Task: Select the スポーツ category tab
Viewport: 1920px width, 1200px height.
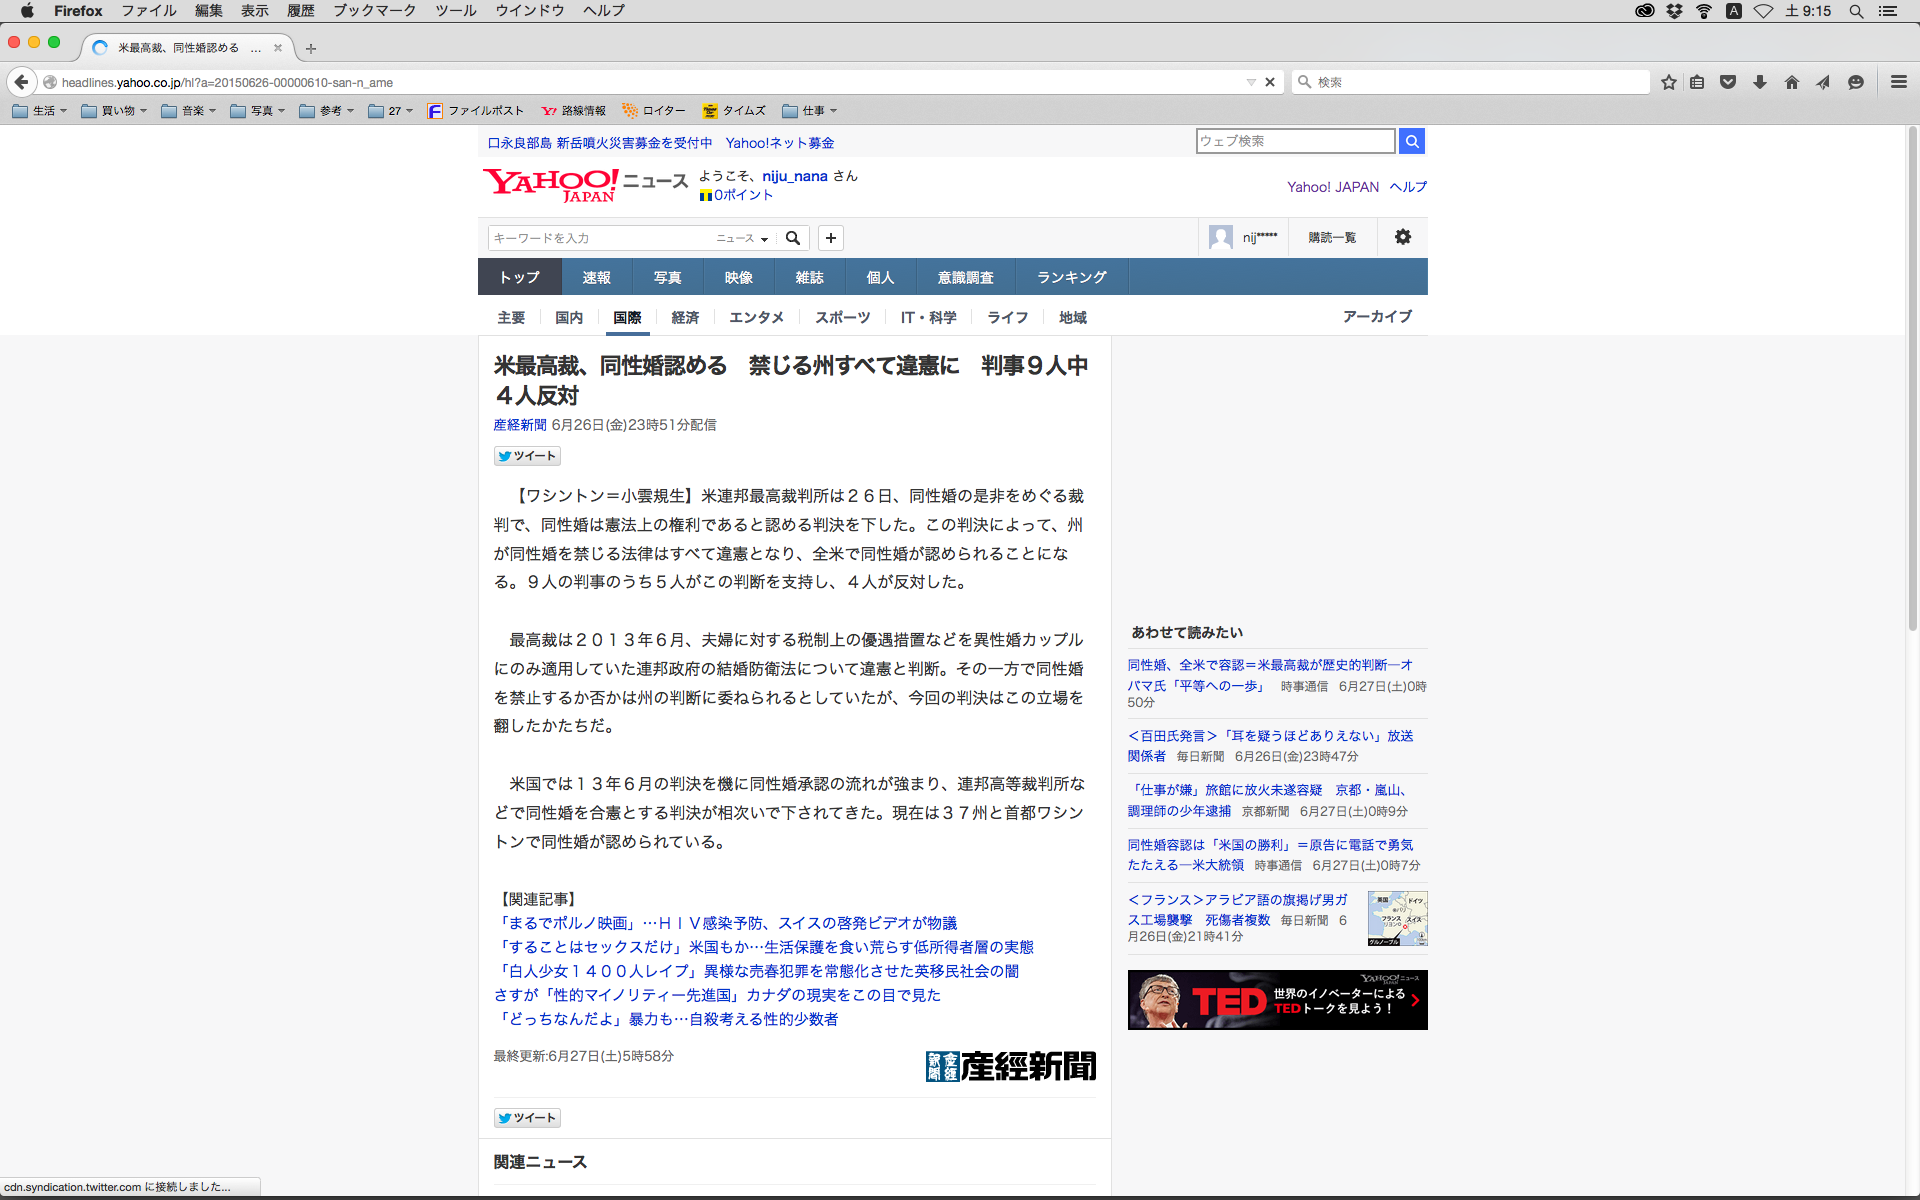Action: [x=842, y=317]
